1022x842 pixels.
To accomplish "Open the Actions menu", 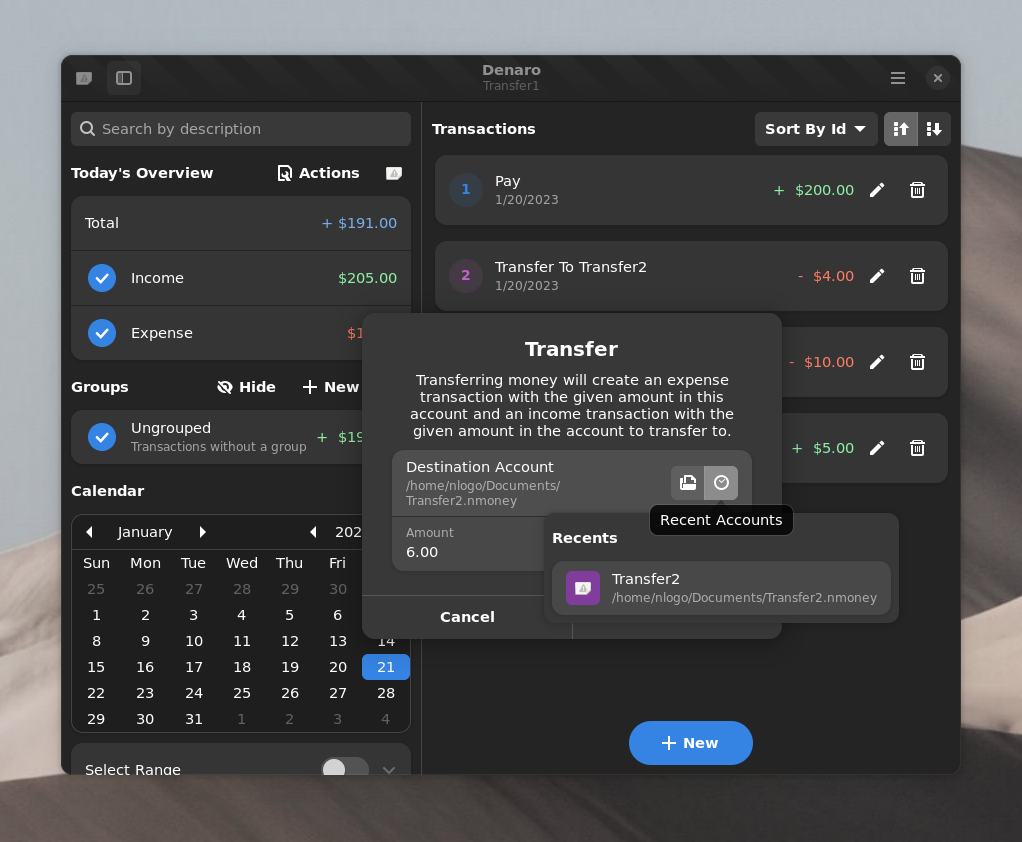I will [x=318, y=173].
